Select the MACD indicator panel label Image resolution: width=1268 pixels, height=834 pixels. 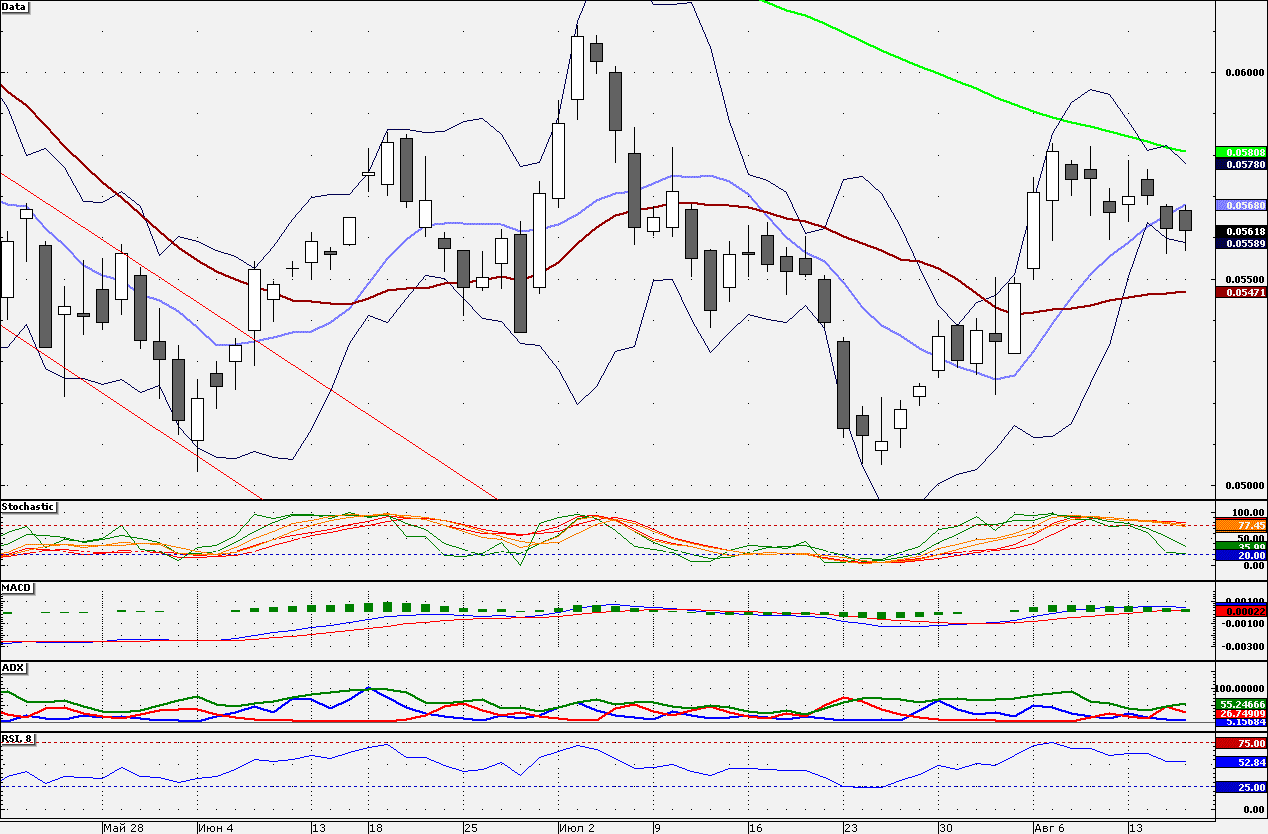point(16,587)
